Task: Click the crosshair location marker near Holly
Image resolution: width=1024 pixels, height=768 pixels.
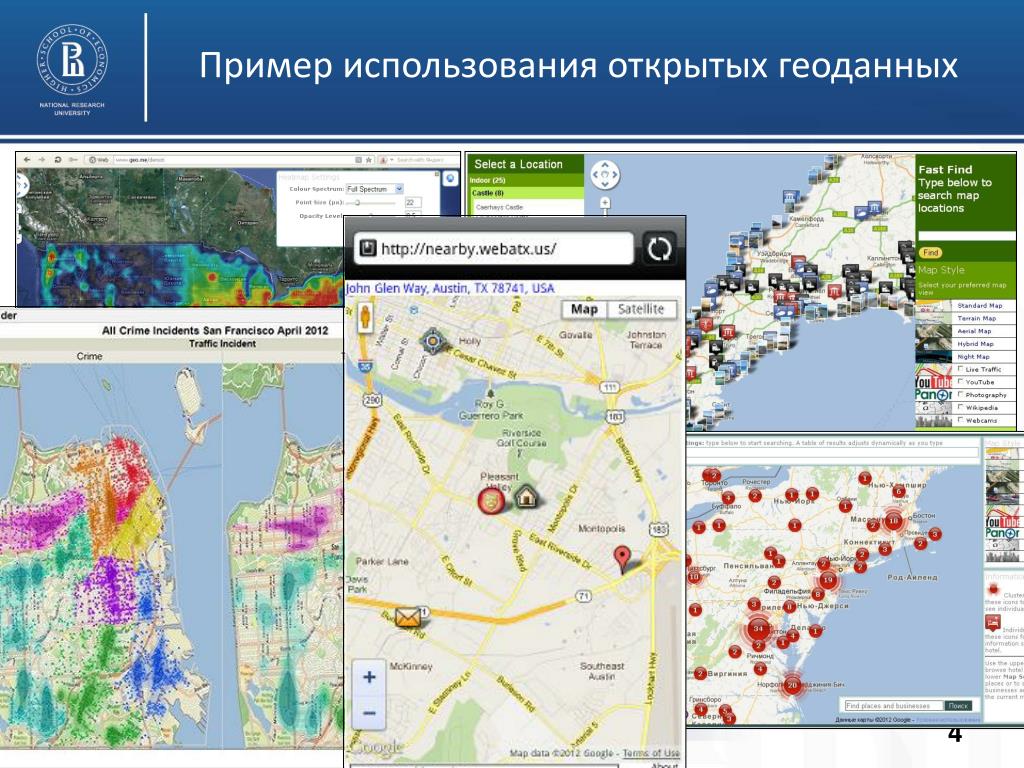Action: click(432, 340)
